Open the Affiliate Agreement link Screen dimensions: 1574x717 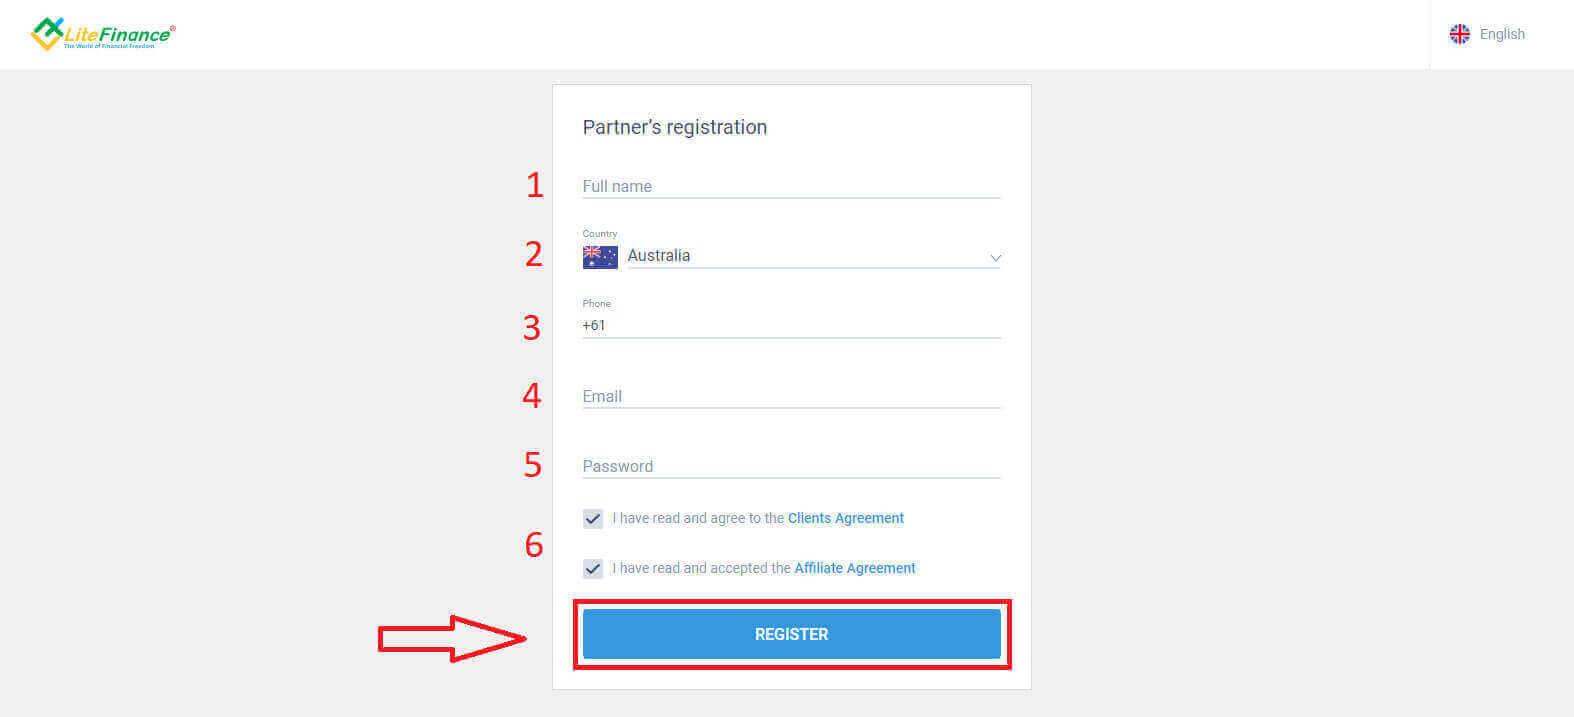coord(854,568)
